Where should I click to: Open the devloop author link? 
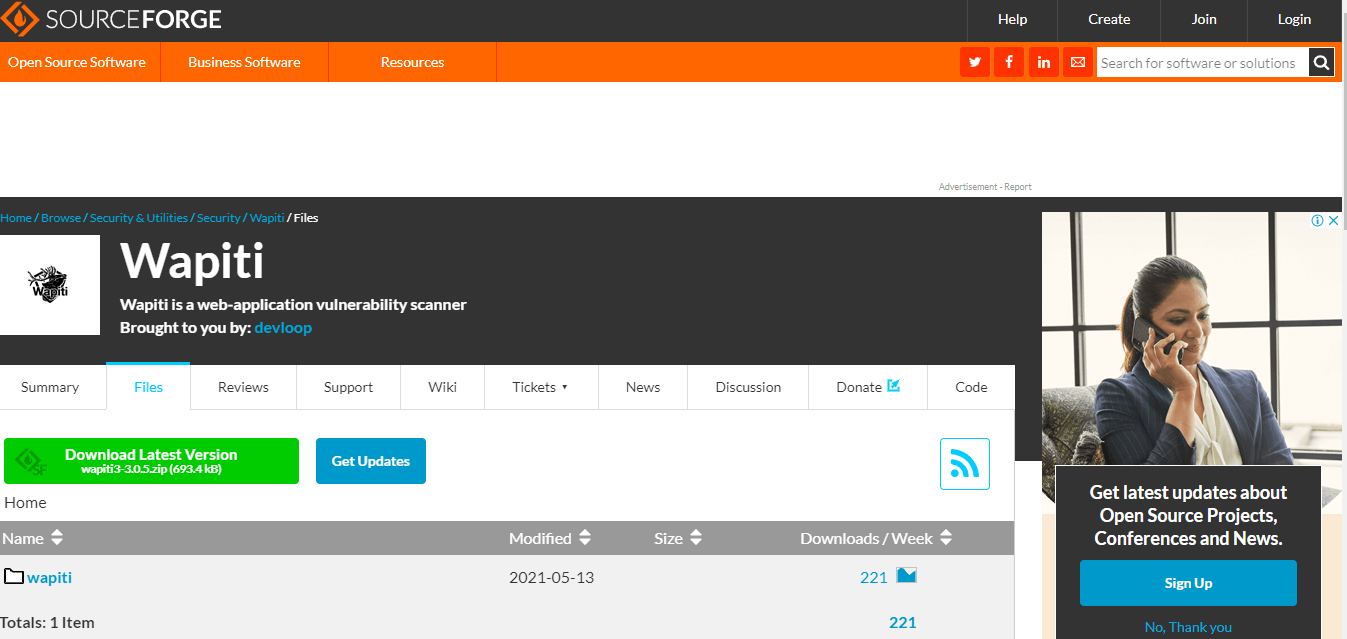click(283, 327)
